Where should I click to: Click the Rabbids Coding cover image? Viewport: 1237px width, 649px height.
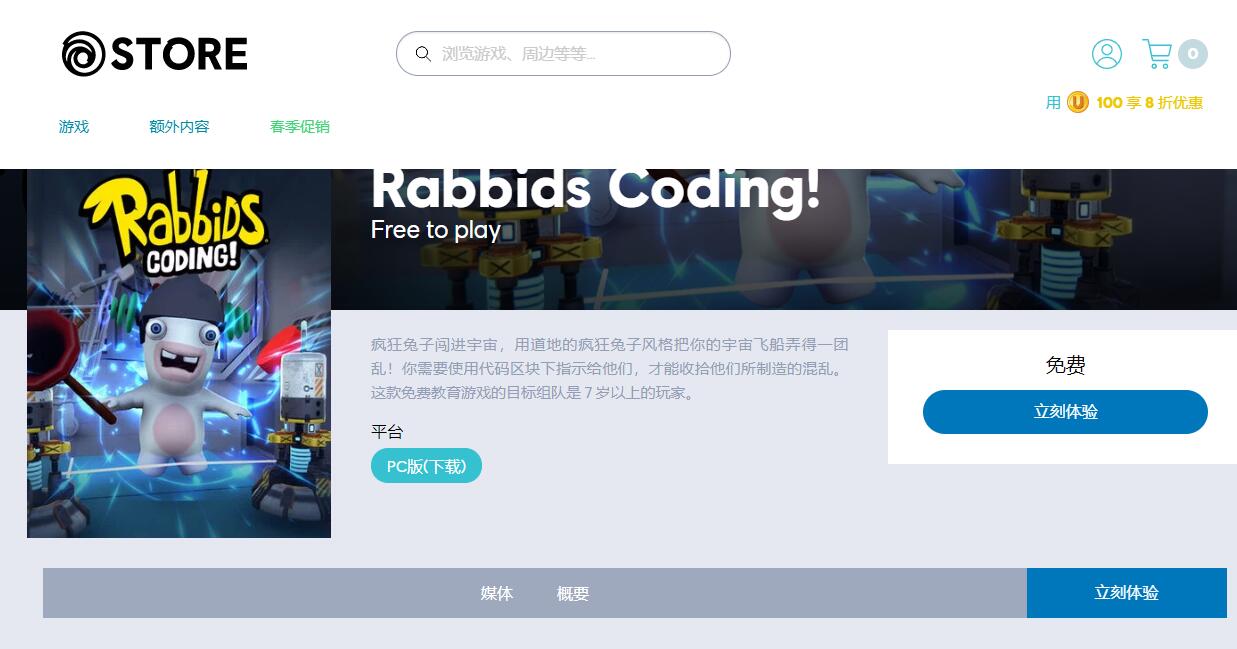click(x=179, y=353)
